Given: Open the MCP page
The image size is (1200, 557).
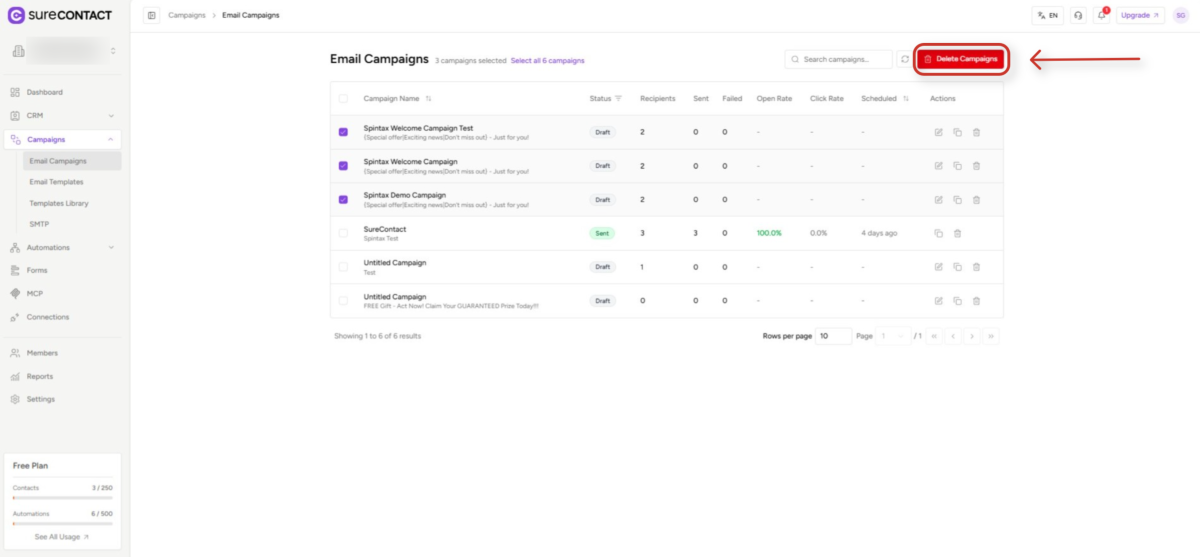Looking at the screenshot, I should 35,293.
